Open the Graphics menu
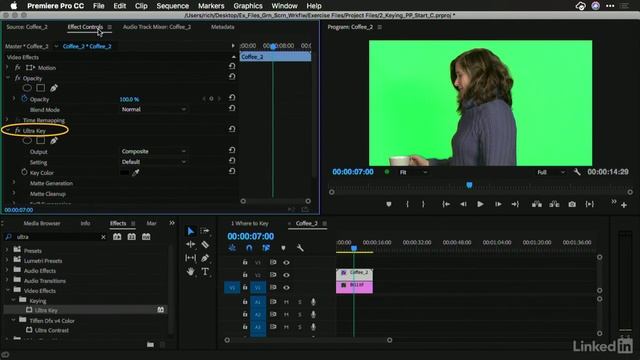This screenshot has width=640, height=360. pyautogui.click(x=248, y=6)
